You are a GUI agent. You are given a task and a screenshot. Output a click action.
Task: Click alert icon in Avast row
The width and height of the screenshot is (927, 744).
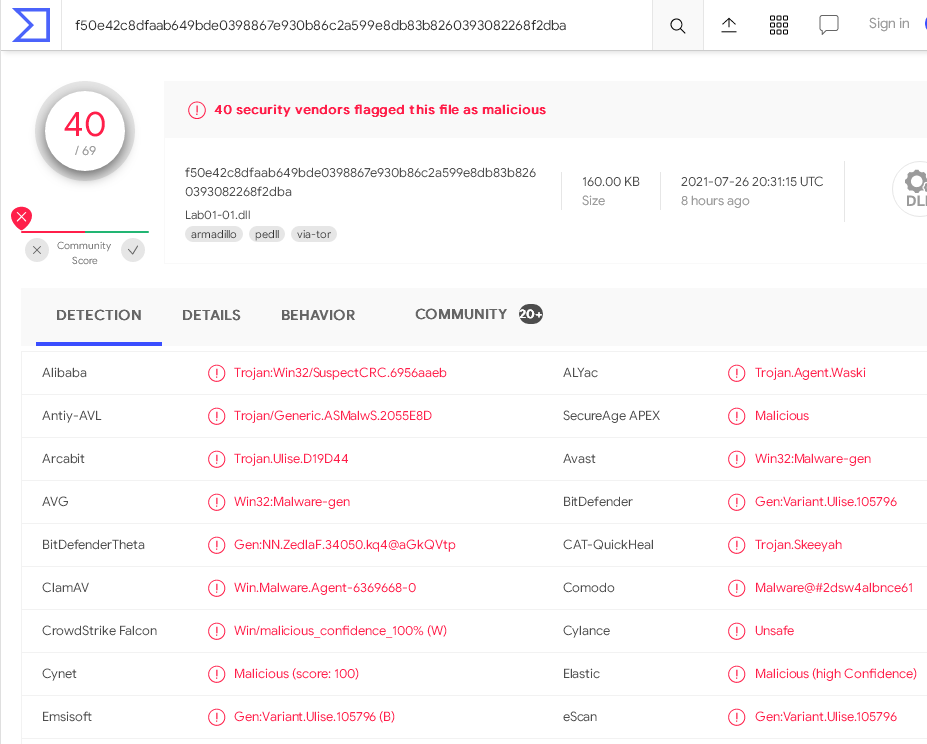click(737, 459)
